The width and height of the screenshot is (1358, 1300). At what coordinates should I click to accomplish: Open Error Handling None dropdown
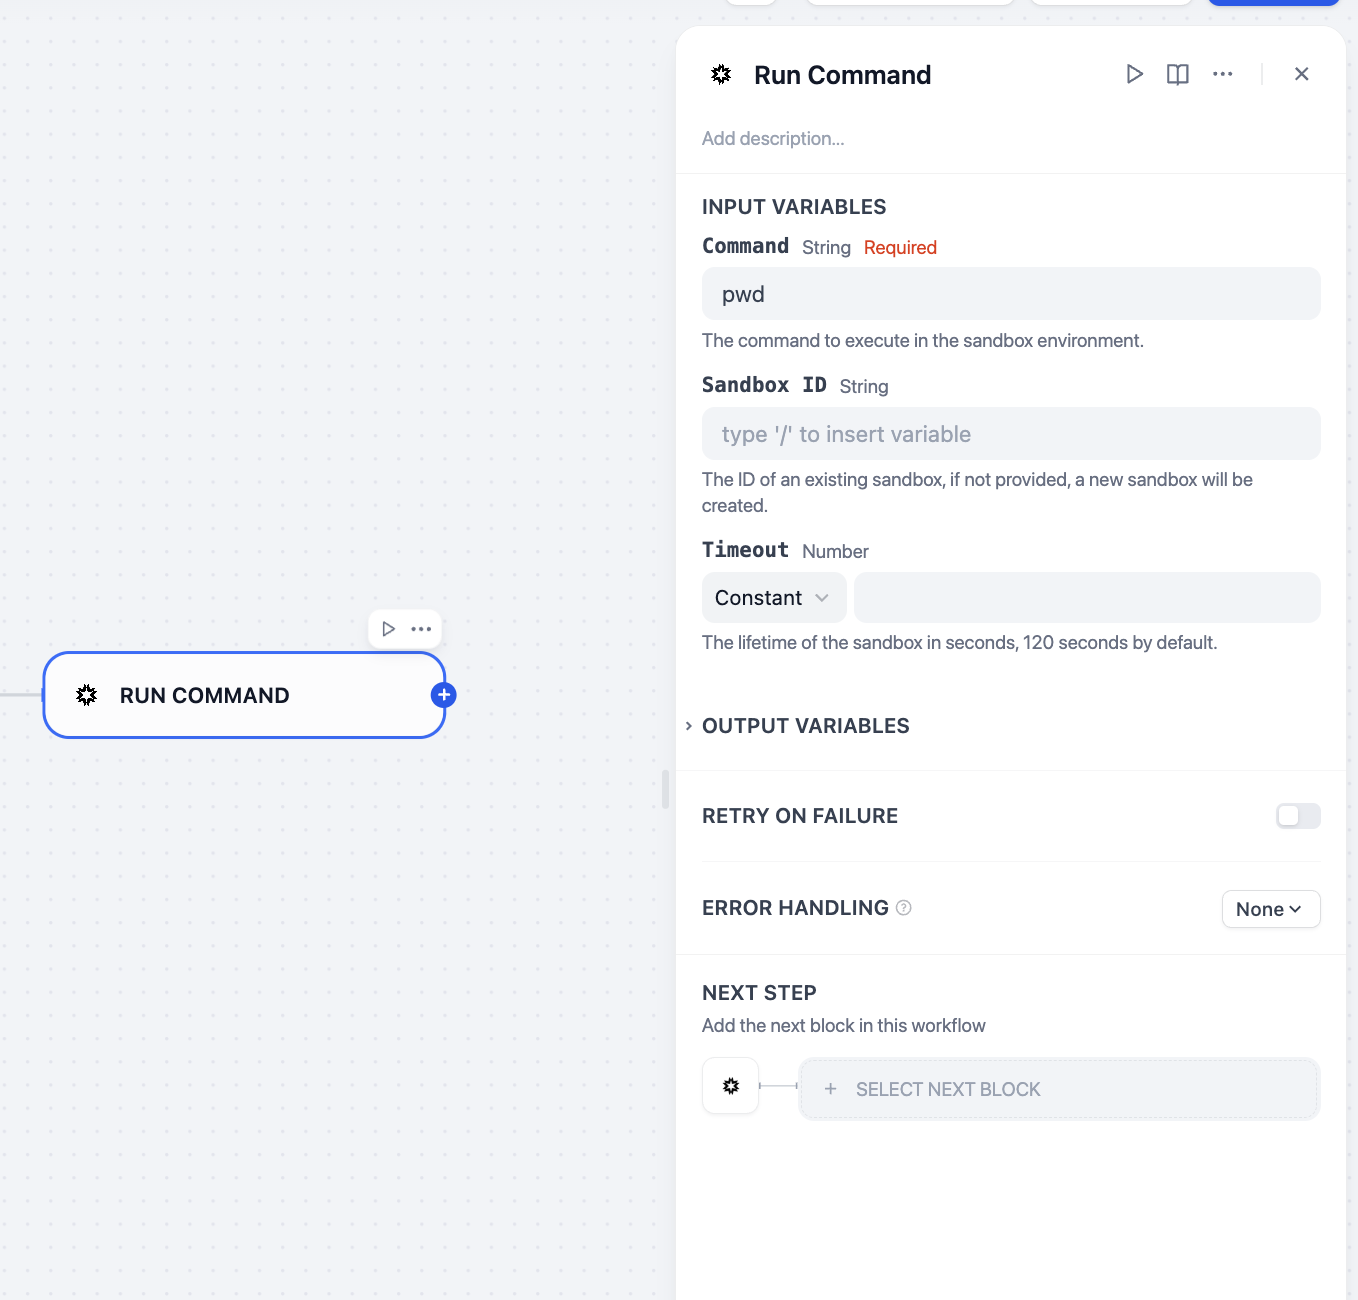click(x=1270, y=909)
